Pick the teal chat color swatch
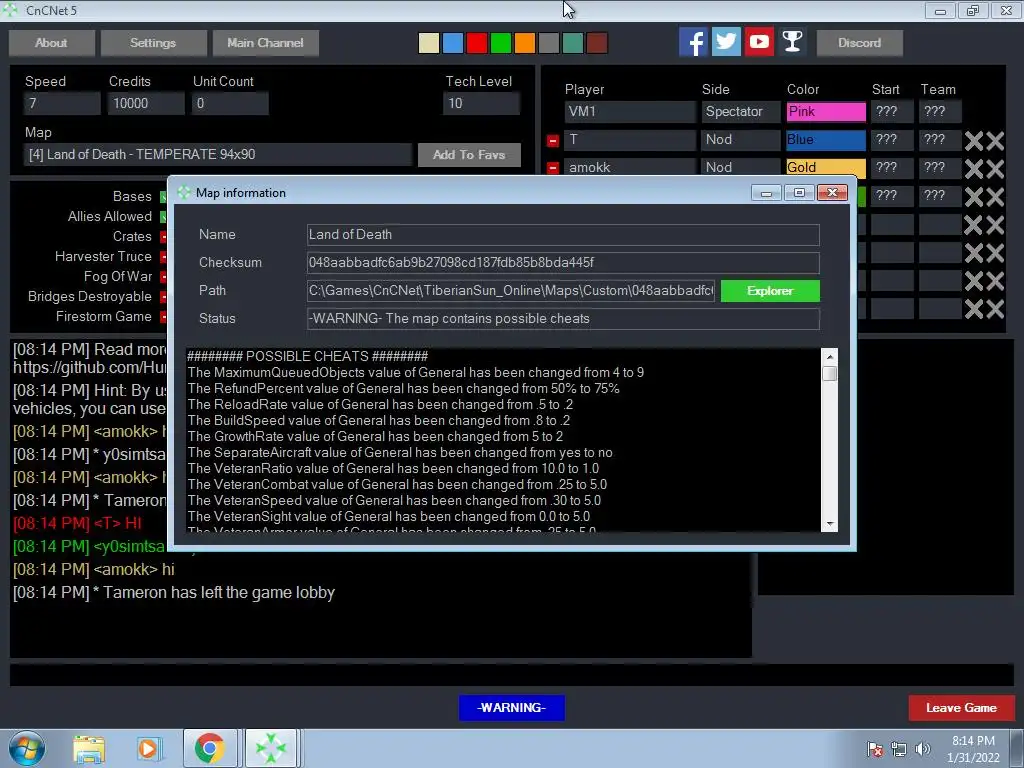 573,43
